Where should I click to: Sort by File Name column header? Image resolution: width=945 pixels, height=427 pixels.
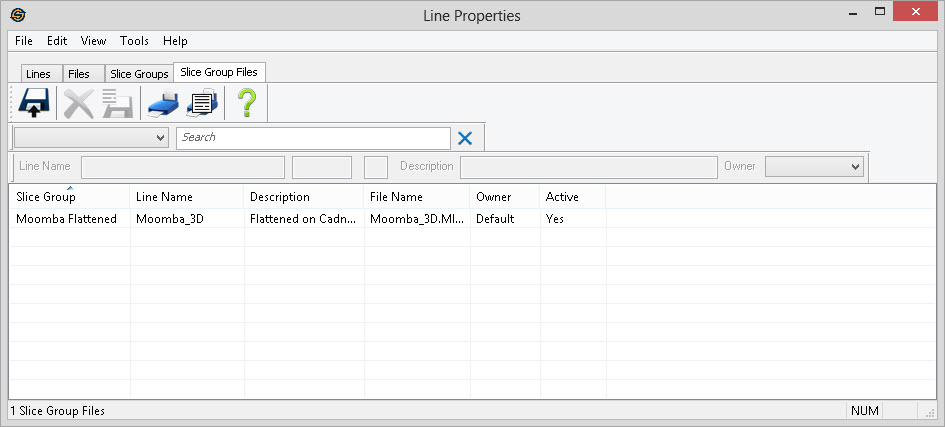pos(396,197)
